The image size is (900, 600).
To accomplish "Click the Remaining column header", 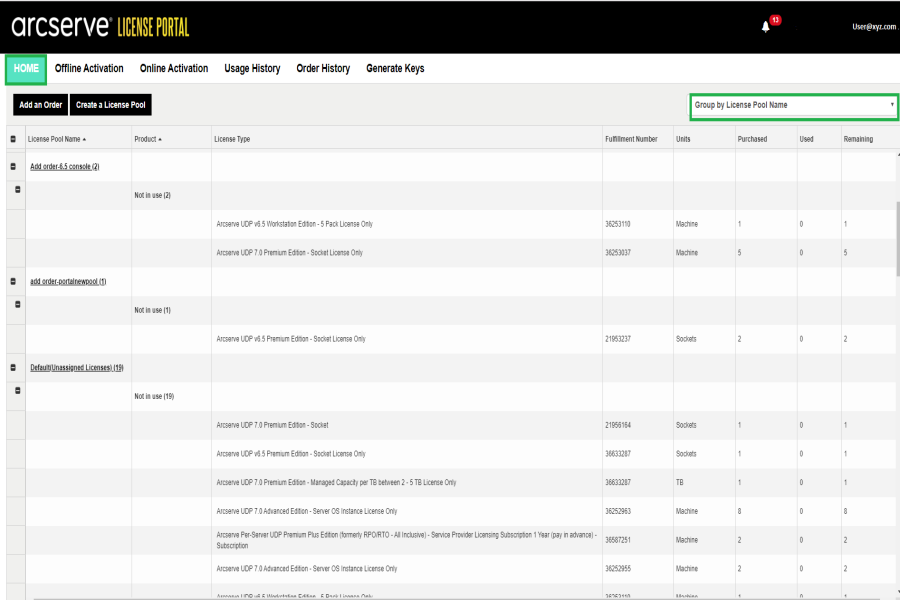I will 858,139.
